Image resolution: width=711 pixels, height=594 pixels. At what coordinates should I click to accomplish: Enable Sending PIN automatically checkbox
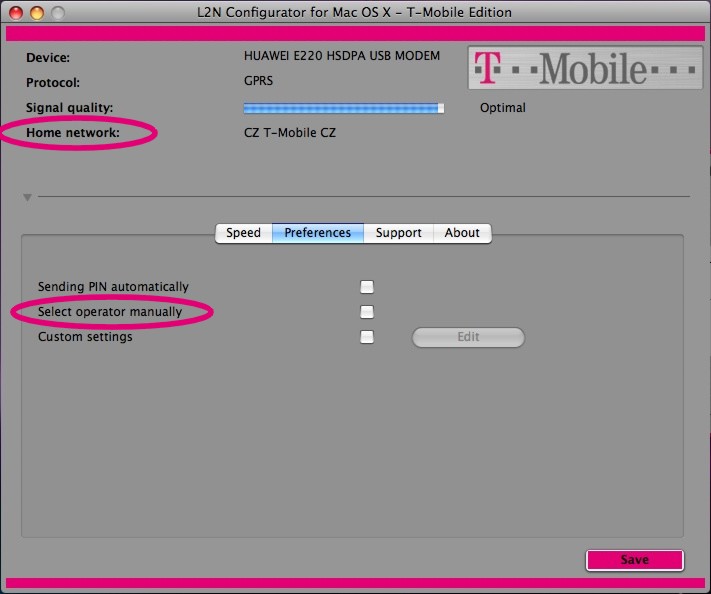click(367, 287)
